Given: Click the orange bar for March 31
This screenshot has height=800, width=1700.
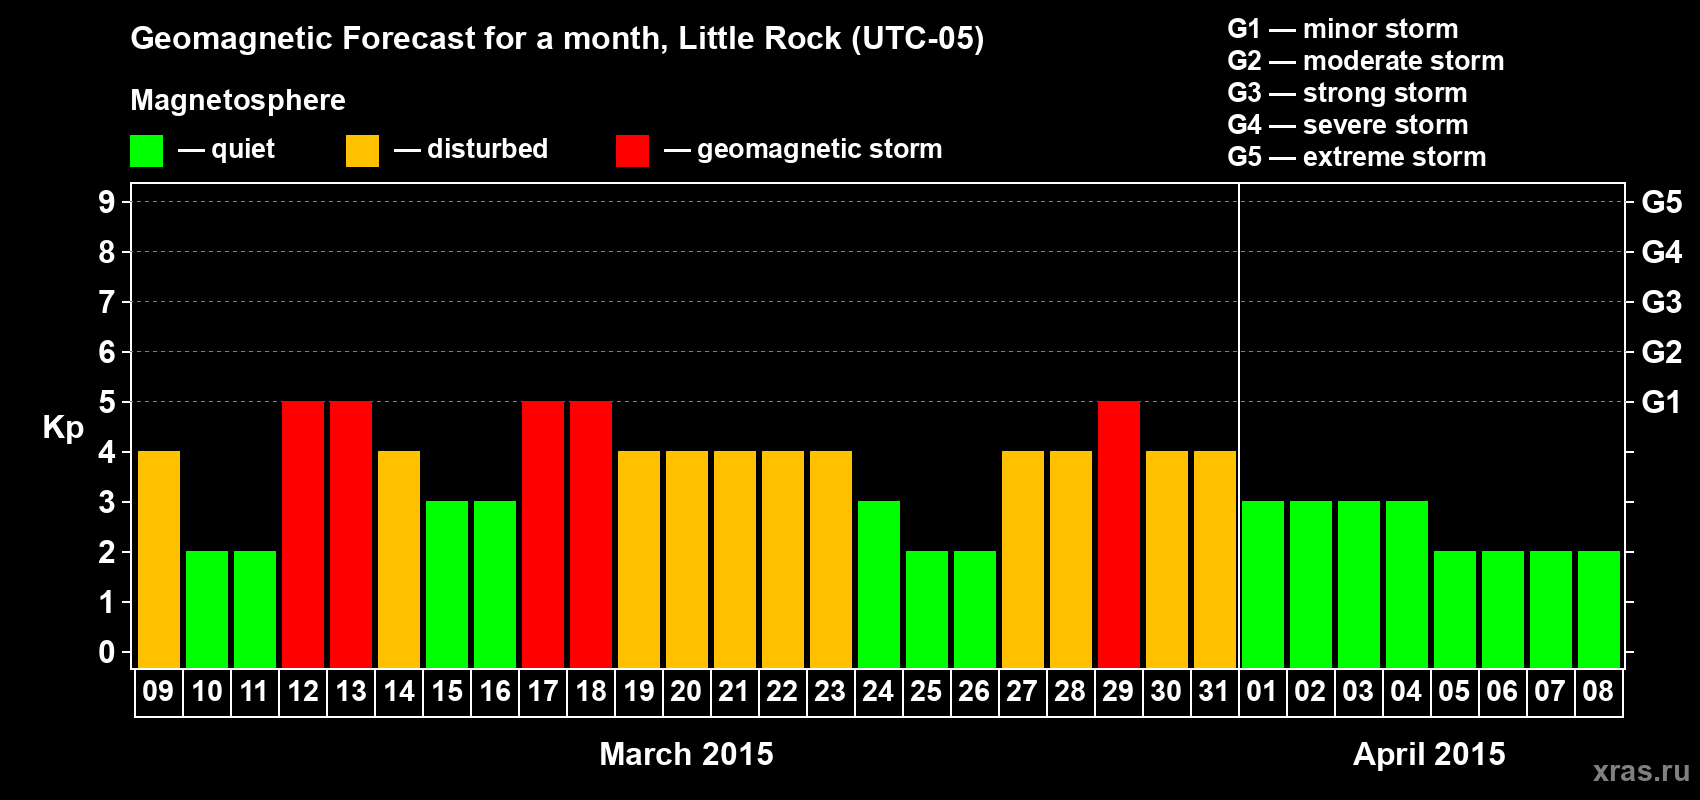Looking at the screenshot, I should pyautogui.click(x=1215, y=560).
